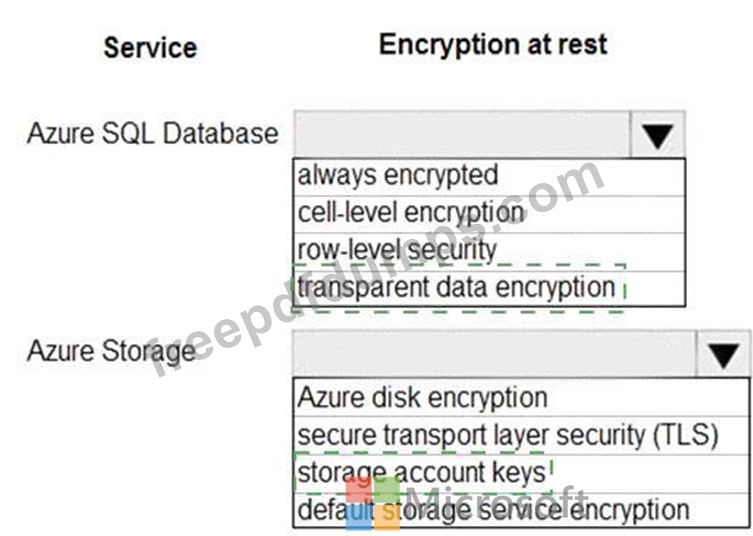Screen dimensions: 753x536
Task: Click the Encryption at rest header
Action: pyautogui.click(x=493, y=45)
